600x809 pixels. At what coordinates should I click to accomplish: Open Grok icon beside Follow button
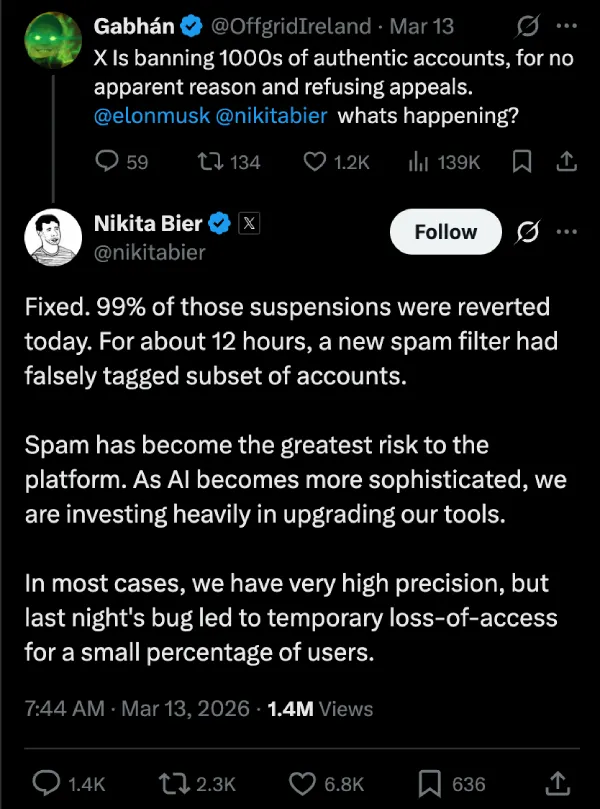[x=527, y=232]
